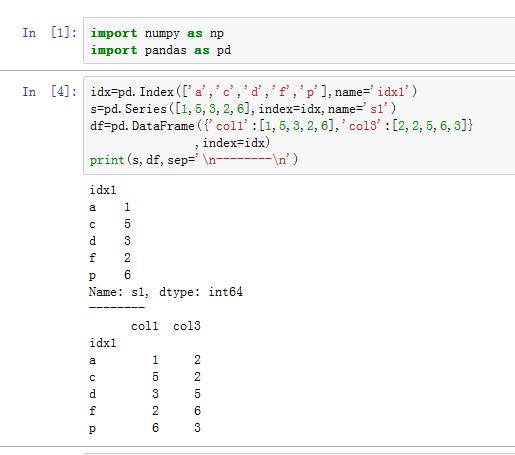
Task: Click 'Name: s1, dtype: int64' output text
Action: point(166,292)
